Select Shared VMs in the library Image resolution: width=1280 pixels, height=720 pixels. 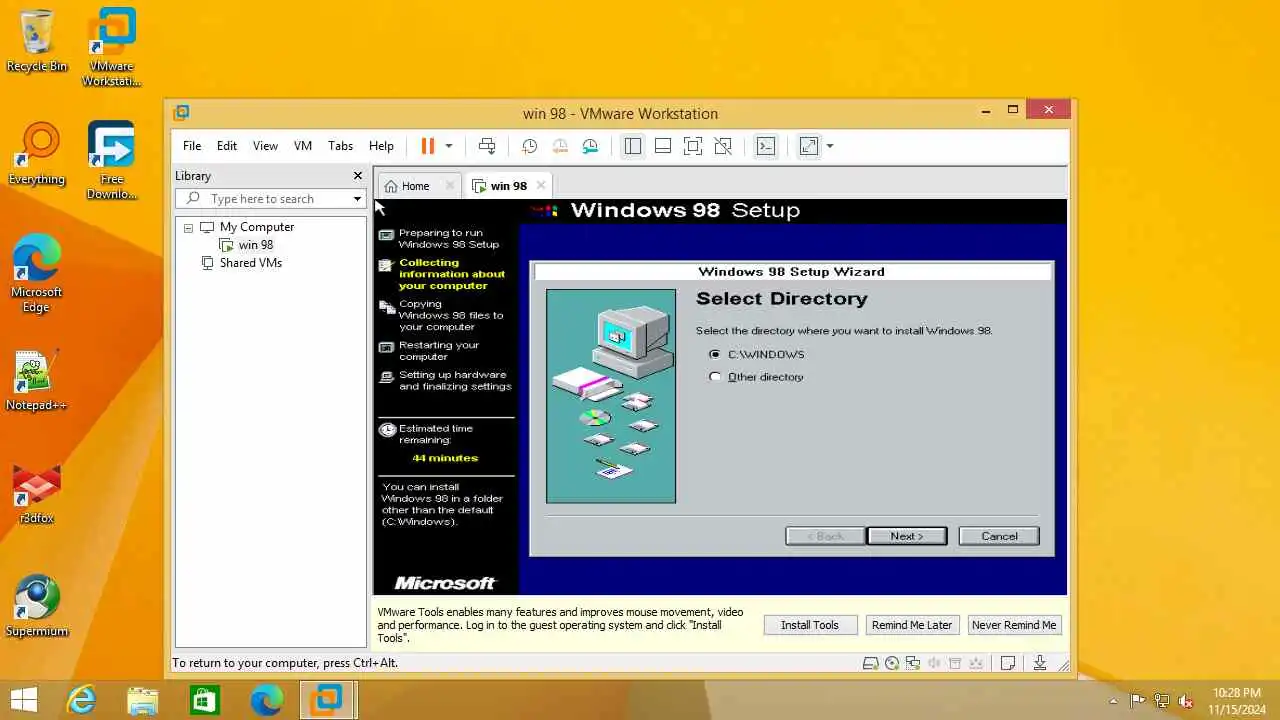point(251,263)
